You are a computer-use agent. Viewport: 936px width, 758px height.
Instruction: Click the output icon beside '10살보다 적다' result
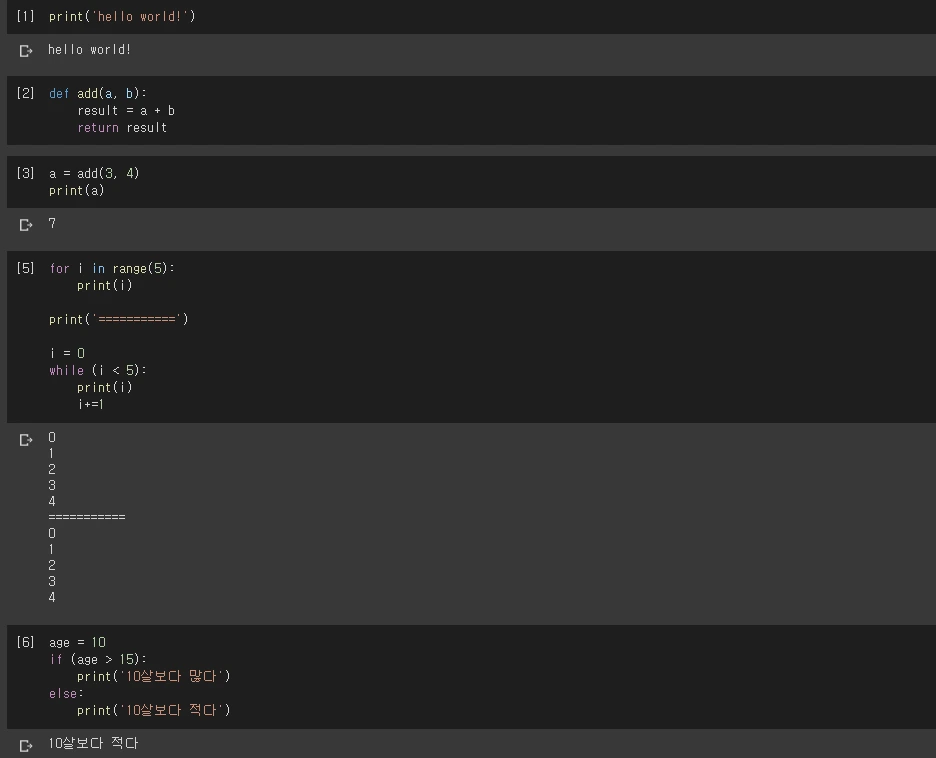point(26,745)
